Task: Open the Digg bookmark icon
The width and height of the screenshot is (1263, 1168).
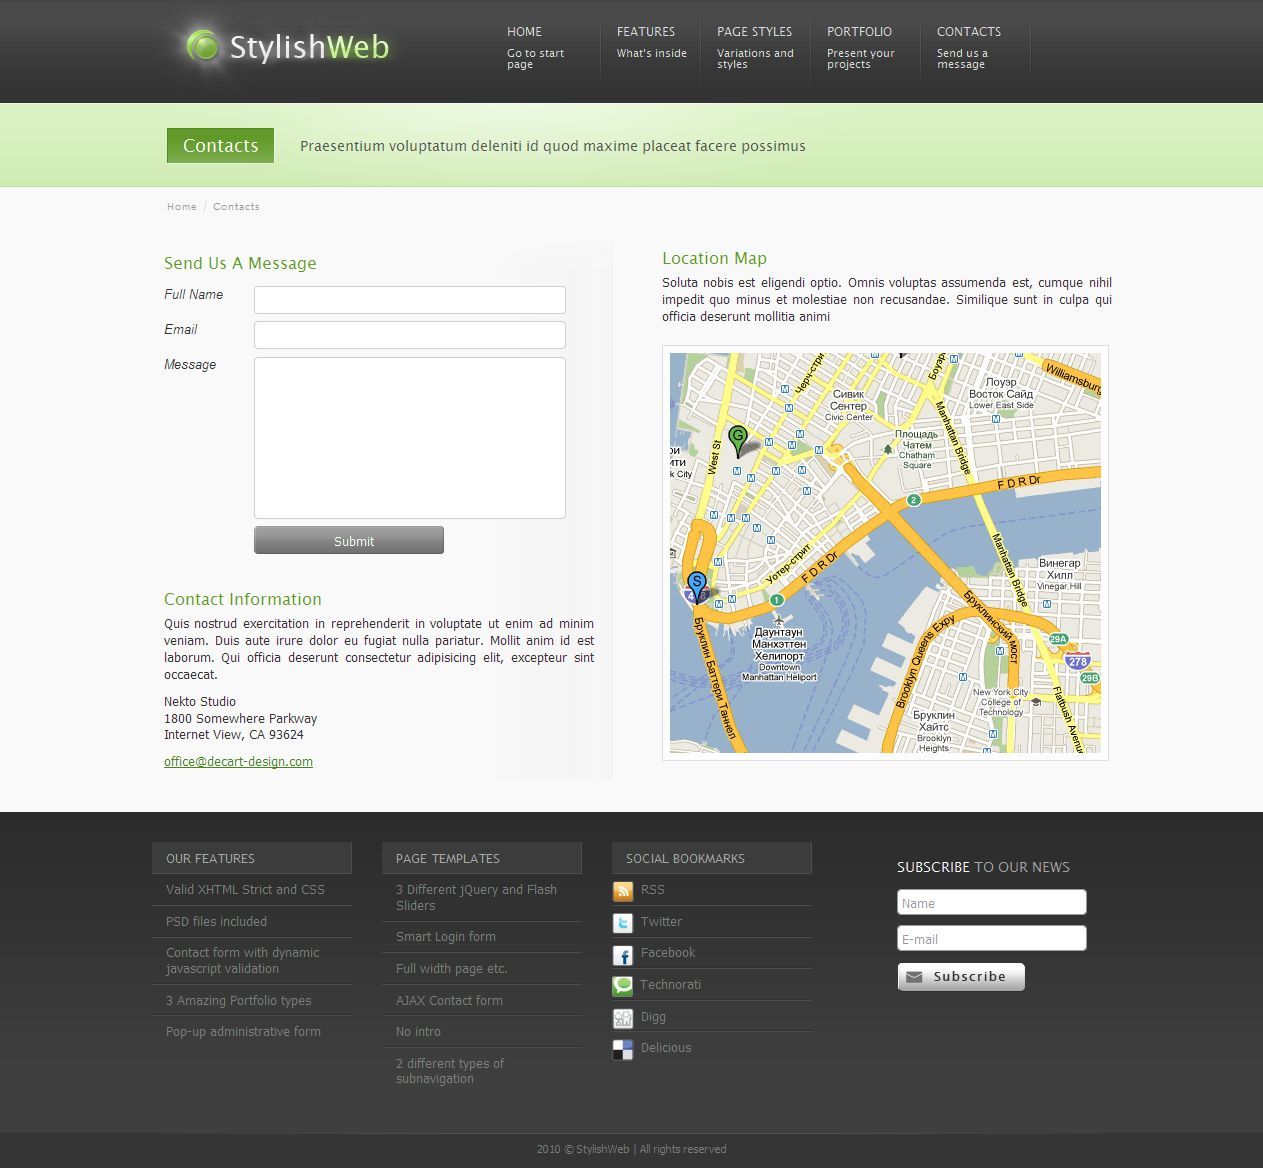Action: click(x=624, y=1016)
